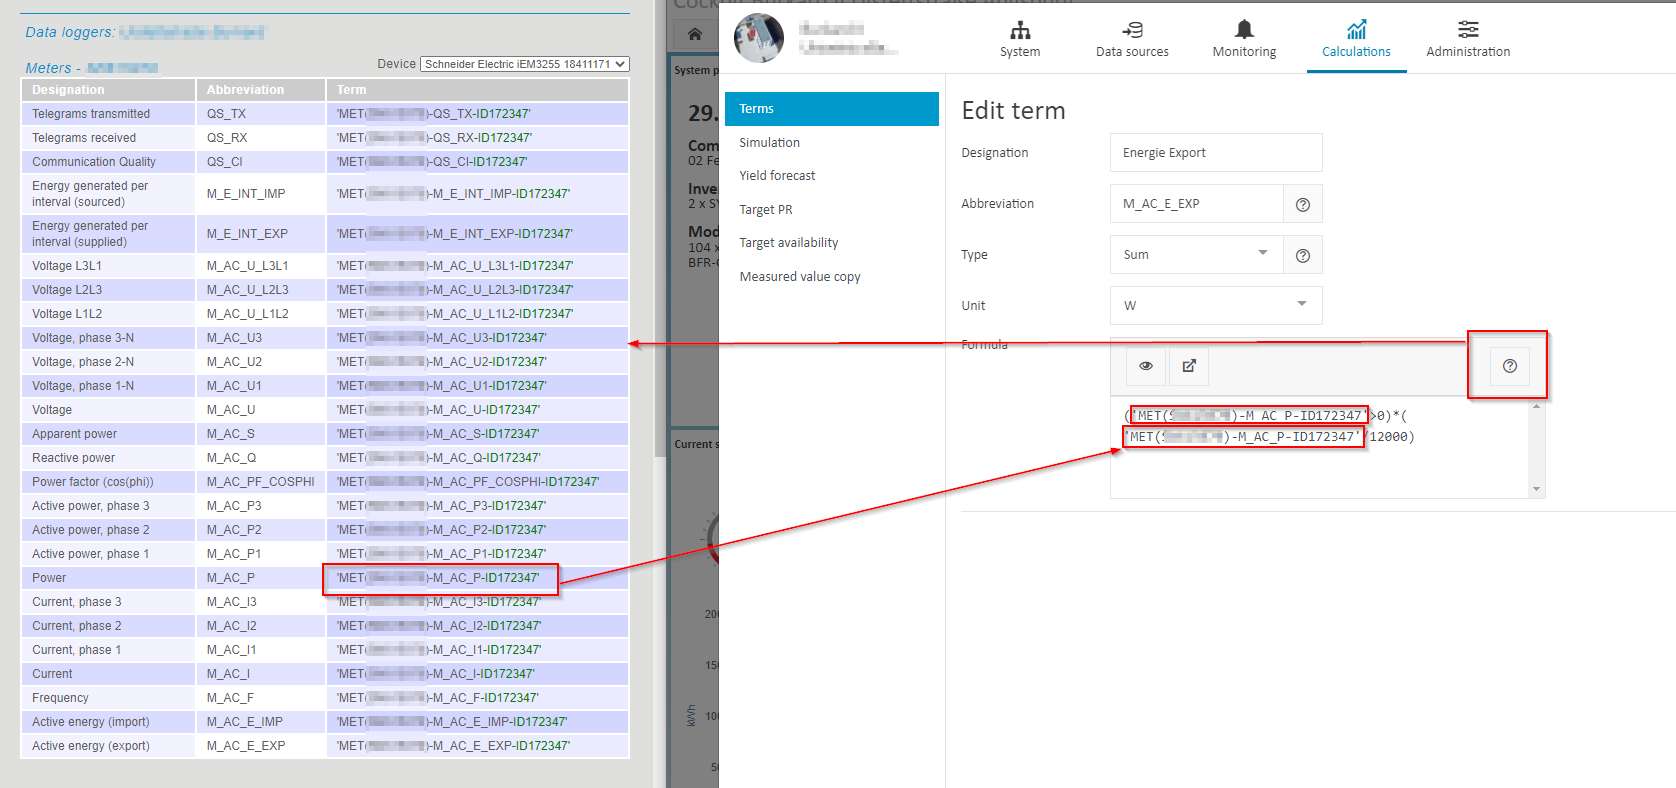Screen dimensions: 1676x788
Task: Open the Data loggers link
Action: (69, 32)
